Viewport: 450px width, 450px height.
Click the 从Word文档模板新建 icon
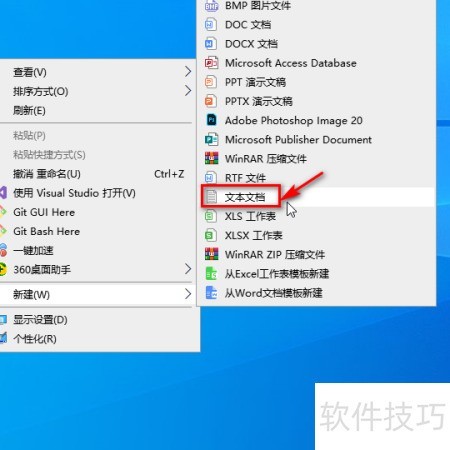(x=211, y=293)
